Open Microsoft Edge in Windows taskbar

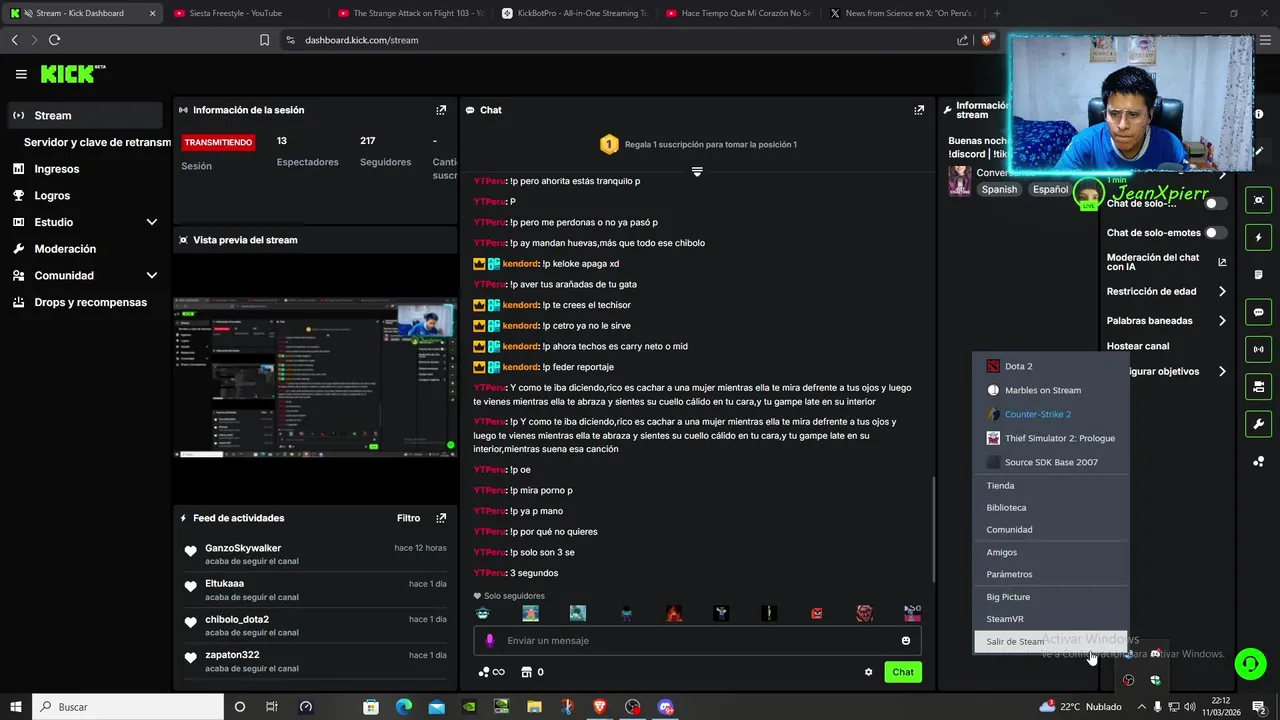pyautogui.click(x=404, y=707)
